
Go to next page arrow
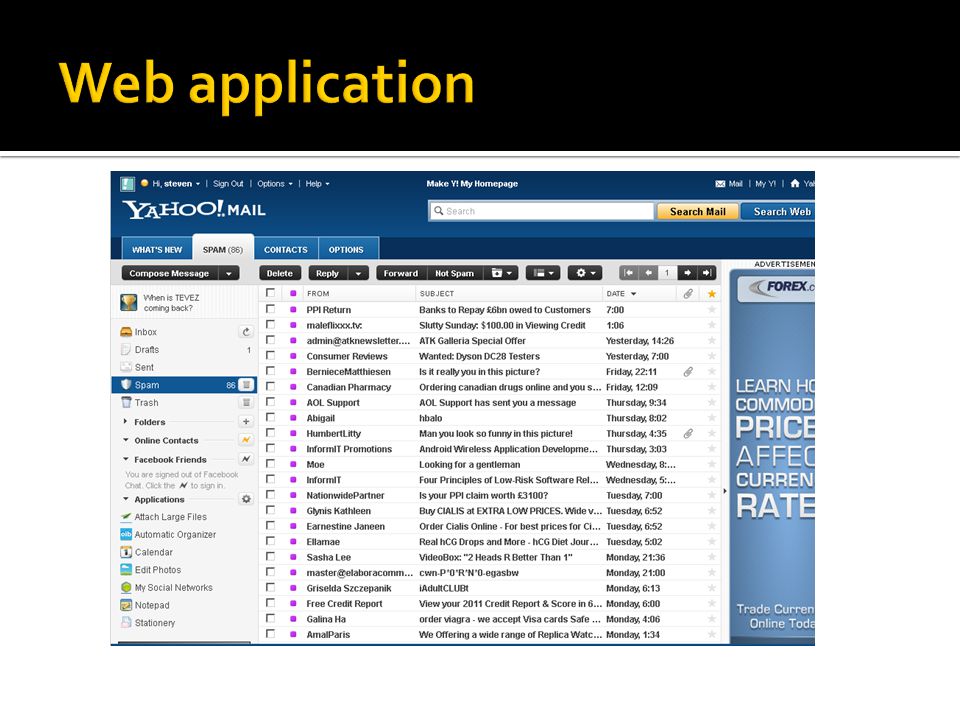[x=688, y=273]
